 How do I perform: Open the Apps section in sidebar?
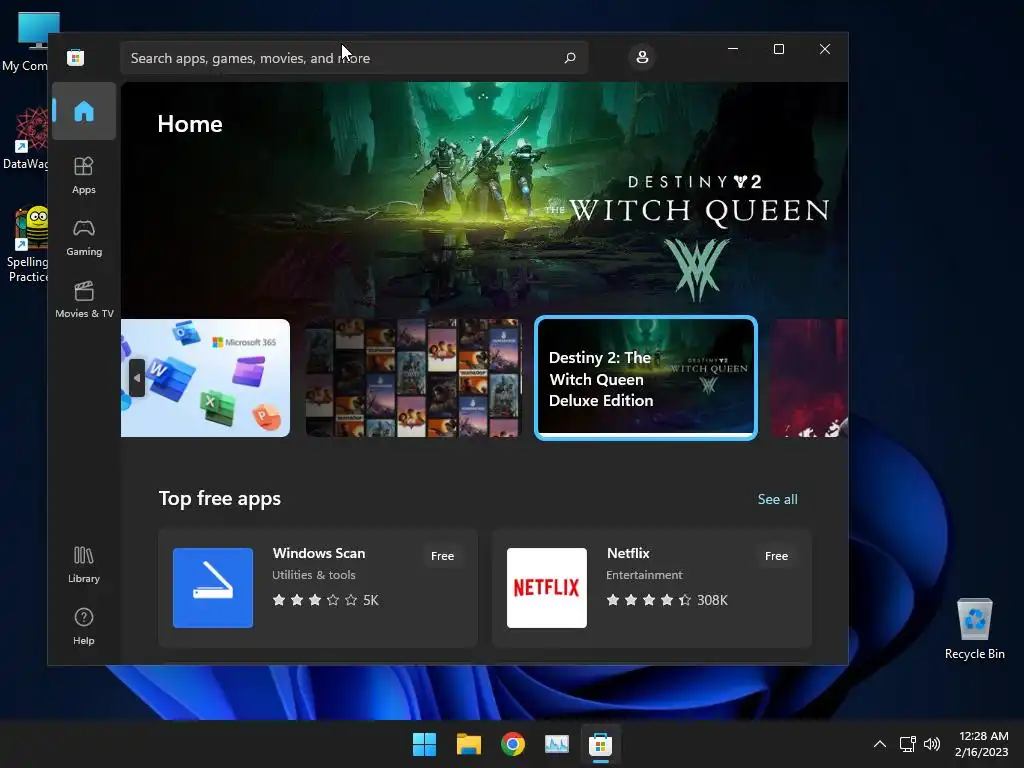pyautogui.click(x=84, y=175)
